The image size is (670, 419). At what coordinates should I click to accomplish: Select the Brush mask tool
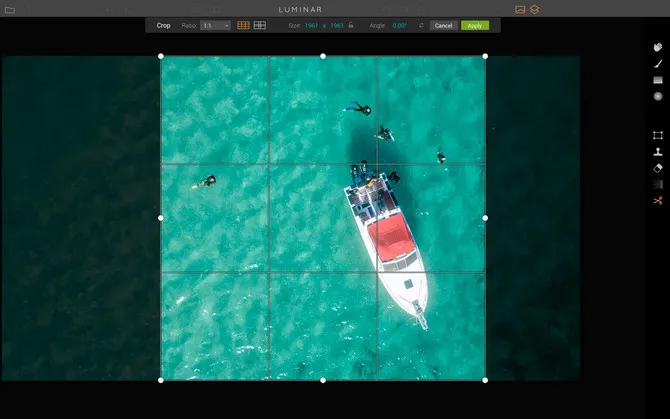click(658, 63)
